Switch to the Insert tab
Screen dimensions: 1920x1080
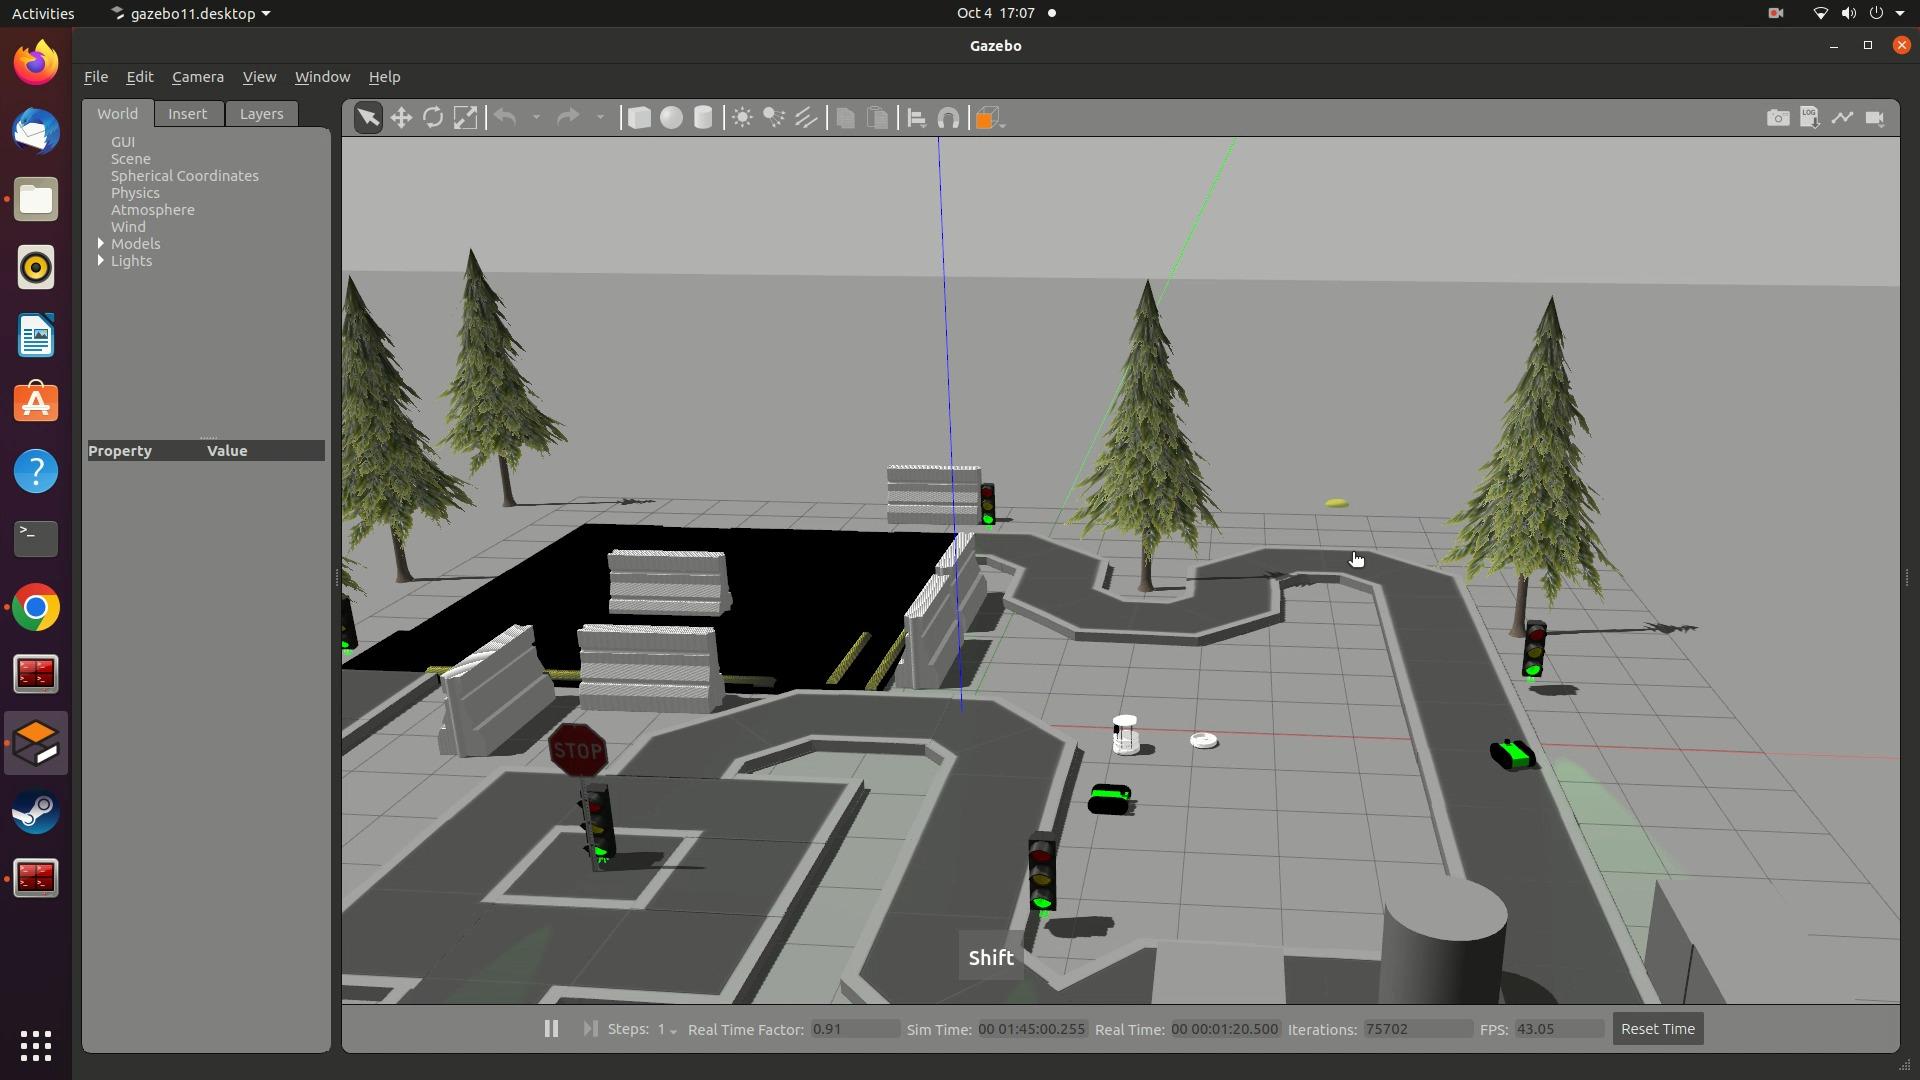(187, 114)
